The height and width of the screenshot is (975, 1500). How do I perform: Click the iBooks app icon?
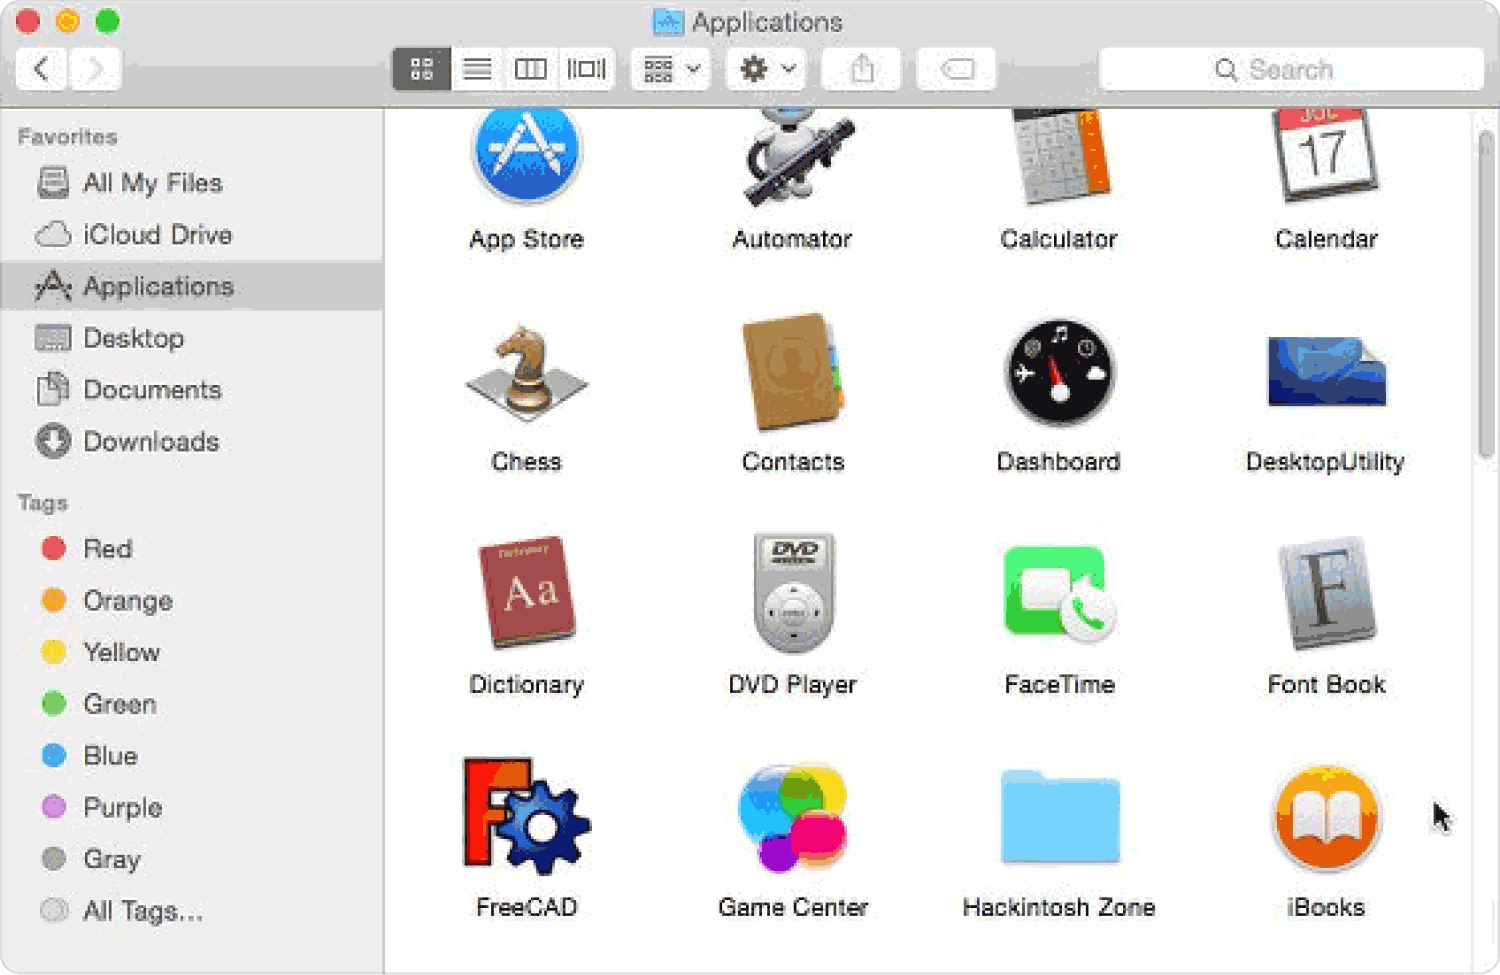(1326, 818)
